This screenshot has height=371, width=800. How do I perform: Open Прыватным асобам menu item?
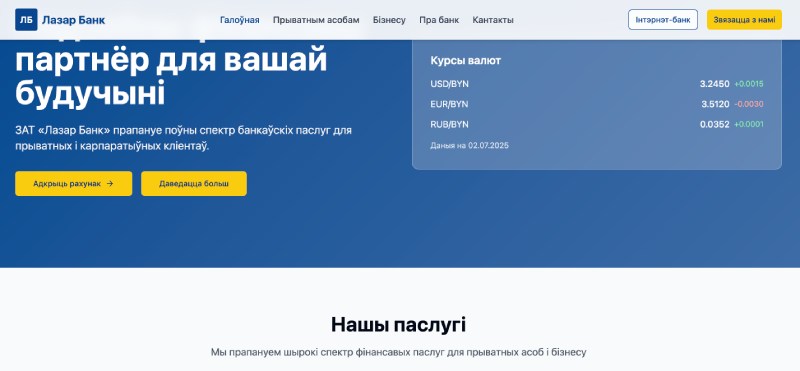click(x=316, y=20)
